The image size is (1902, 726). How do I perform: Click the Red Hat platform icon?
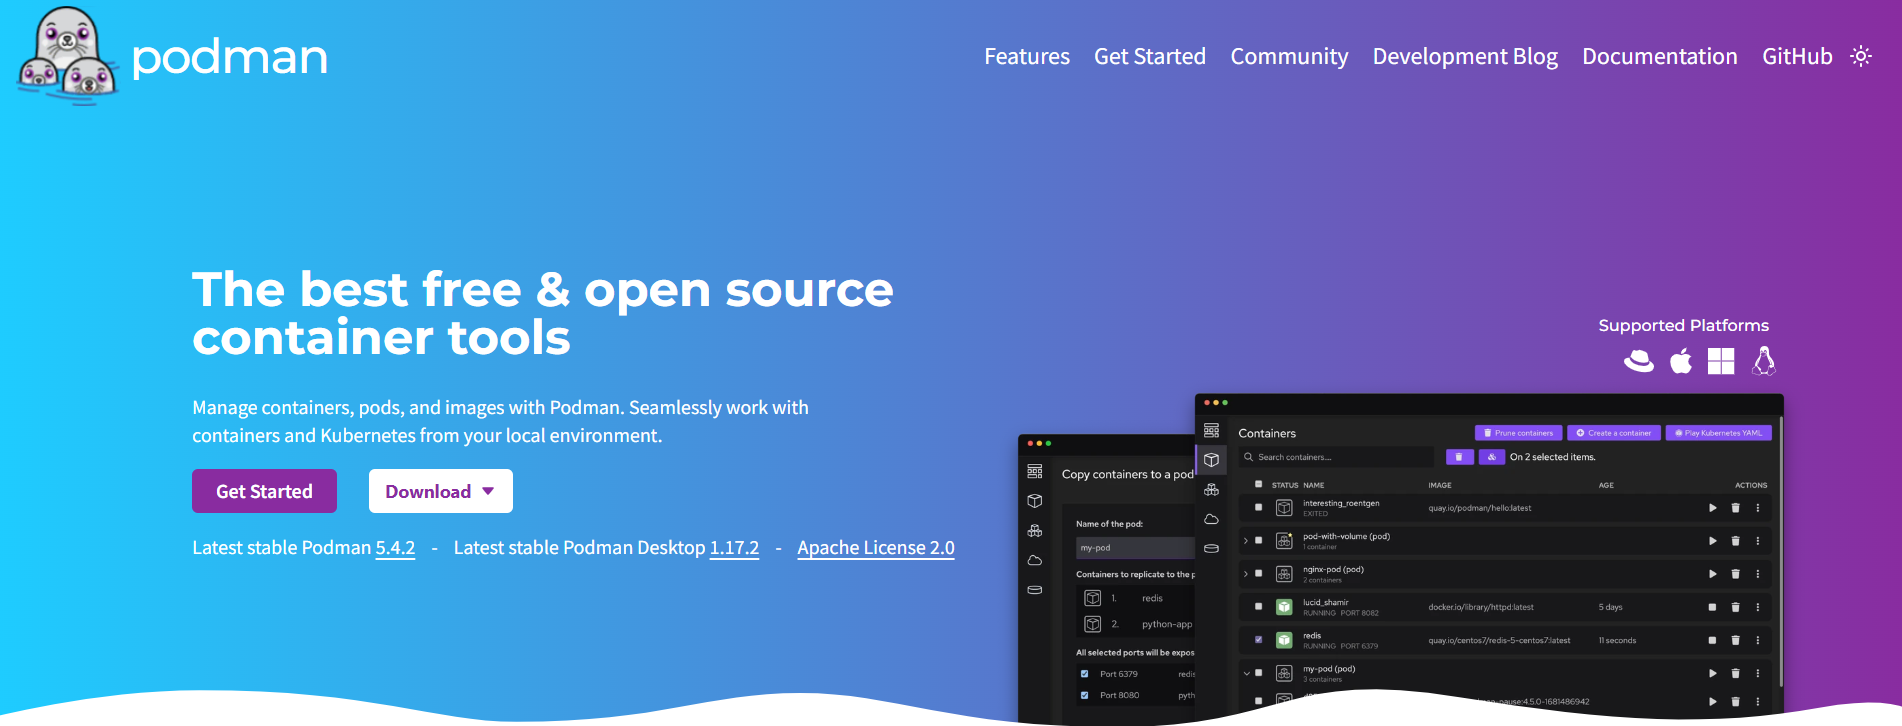(x=1638, y=361)
